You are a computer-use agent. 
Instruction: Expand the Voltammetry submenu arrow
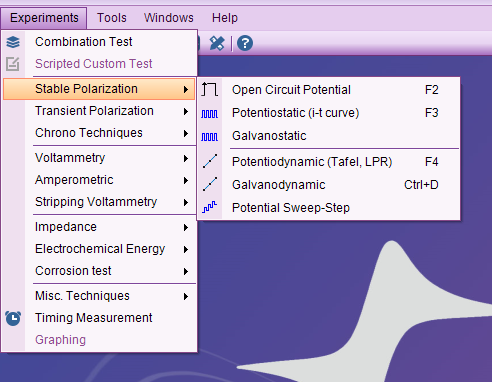click(186, 158)
